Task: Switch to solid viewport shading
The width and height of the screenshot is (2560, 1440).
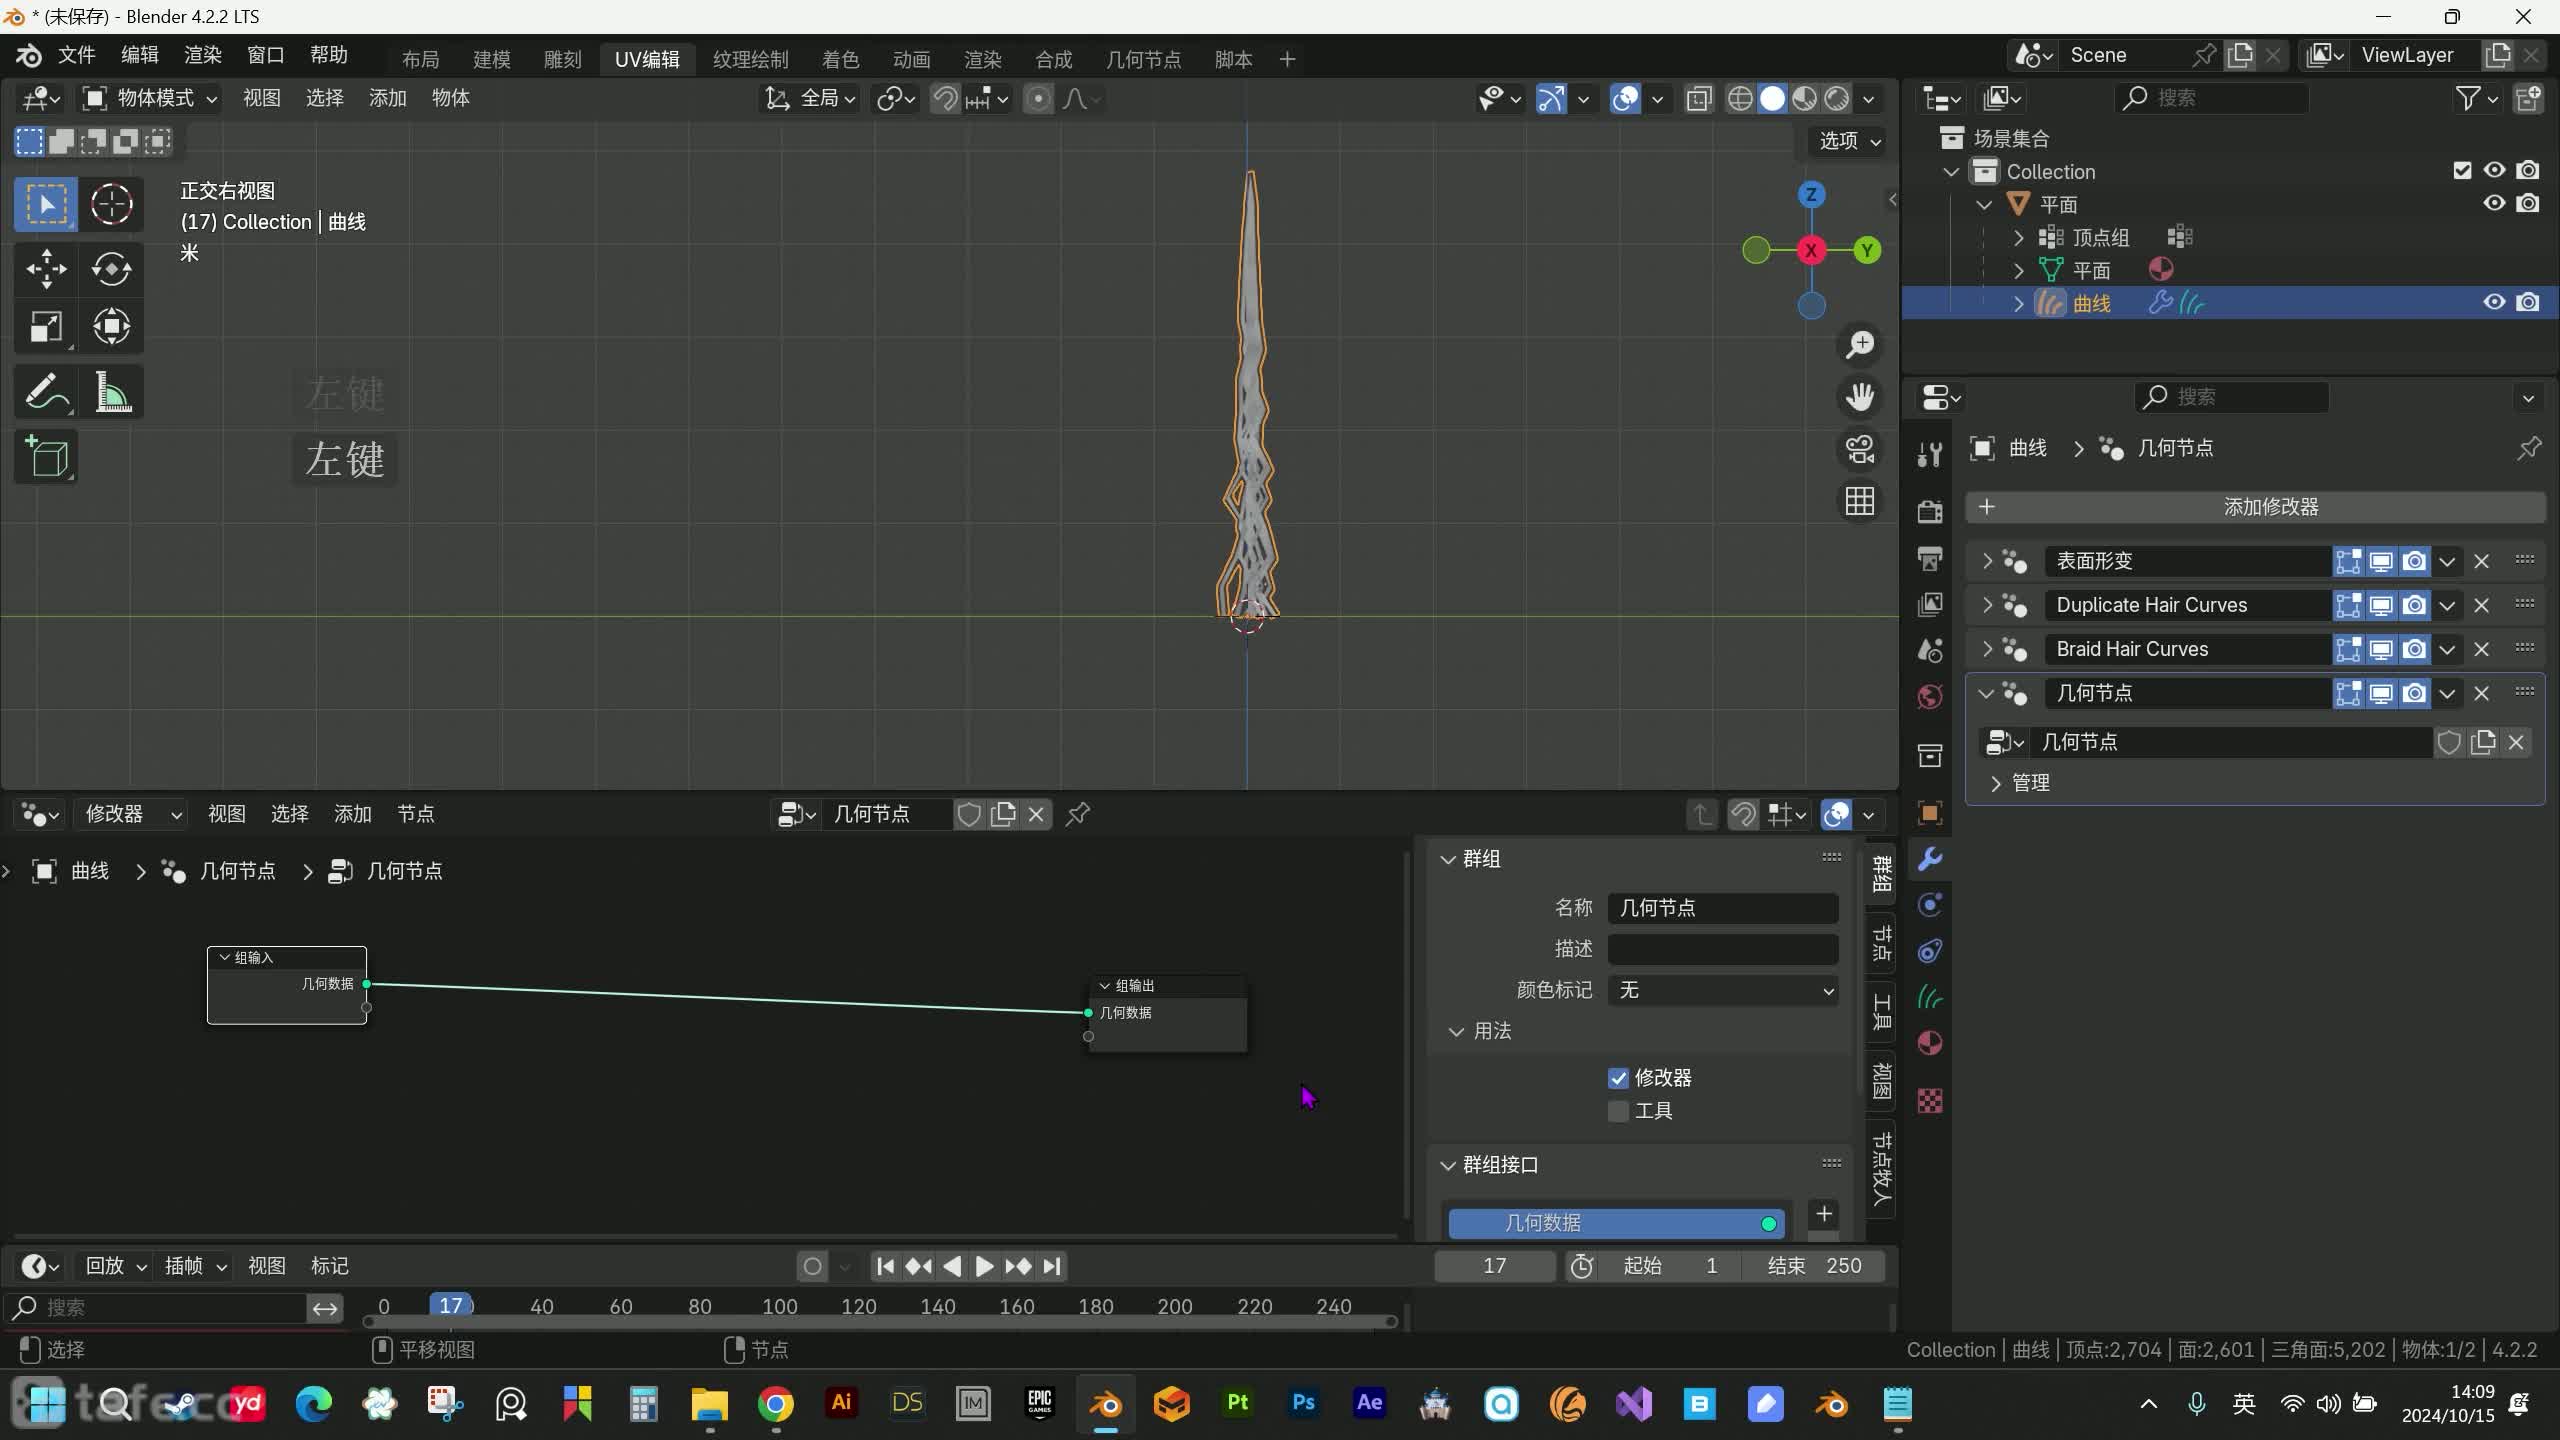Action: (1772, 98)
